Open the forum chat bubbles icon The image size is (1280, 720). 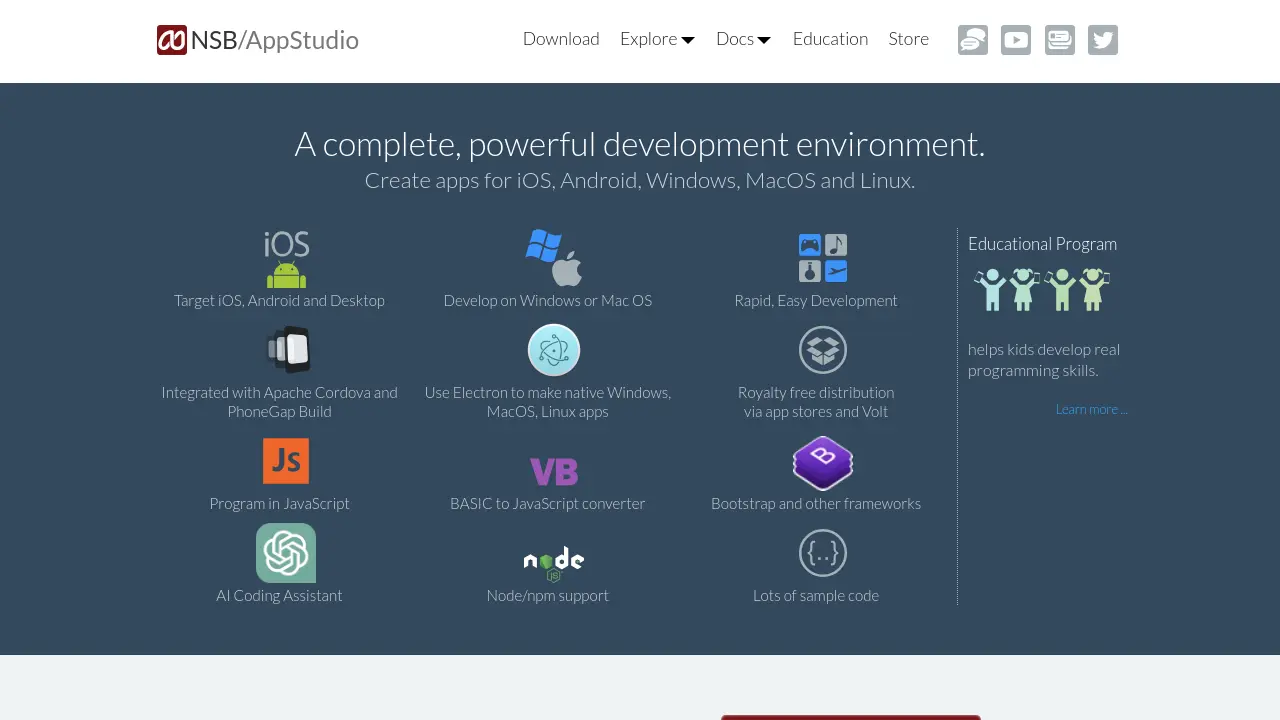(973, 40)
